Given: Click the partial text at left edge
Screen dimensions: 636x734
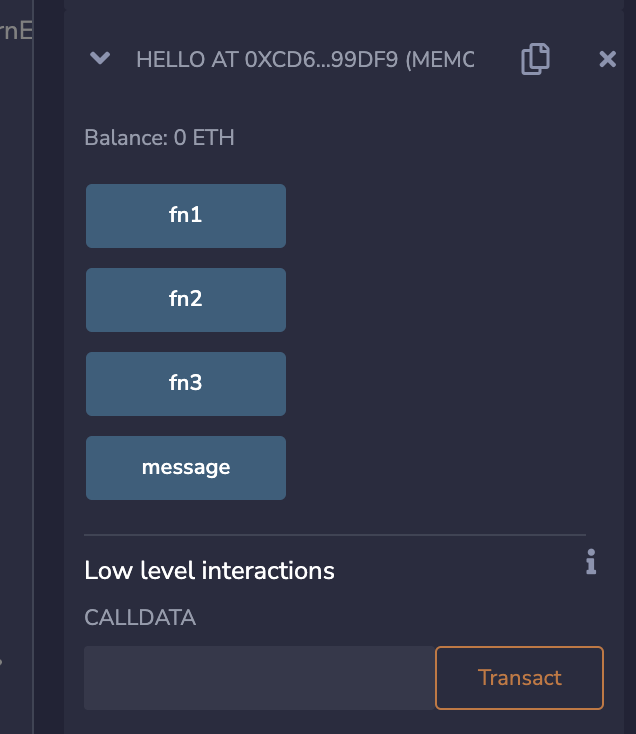Looking at the screenshot, I should click(16, 31).
